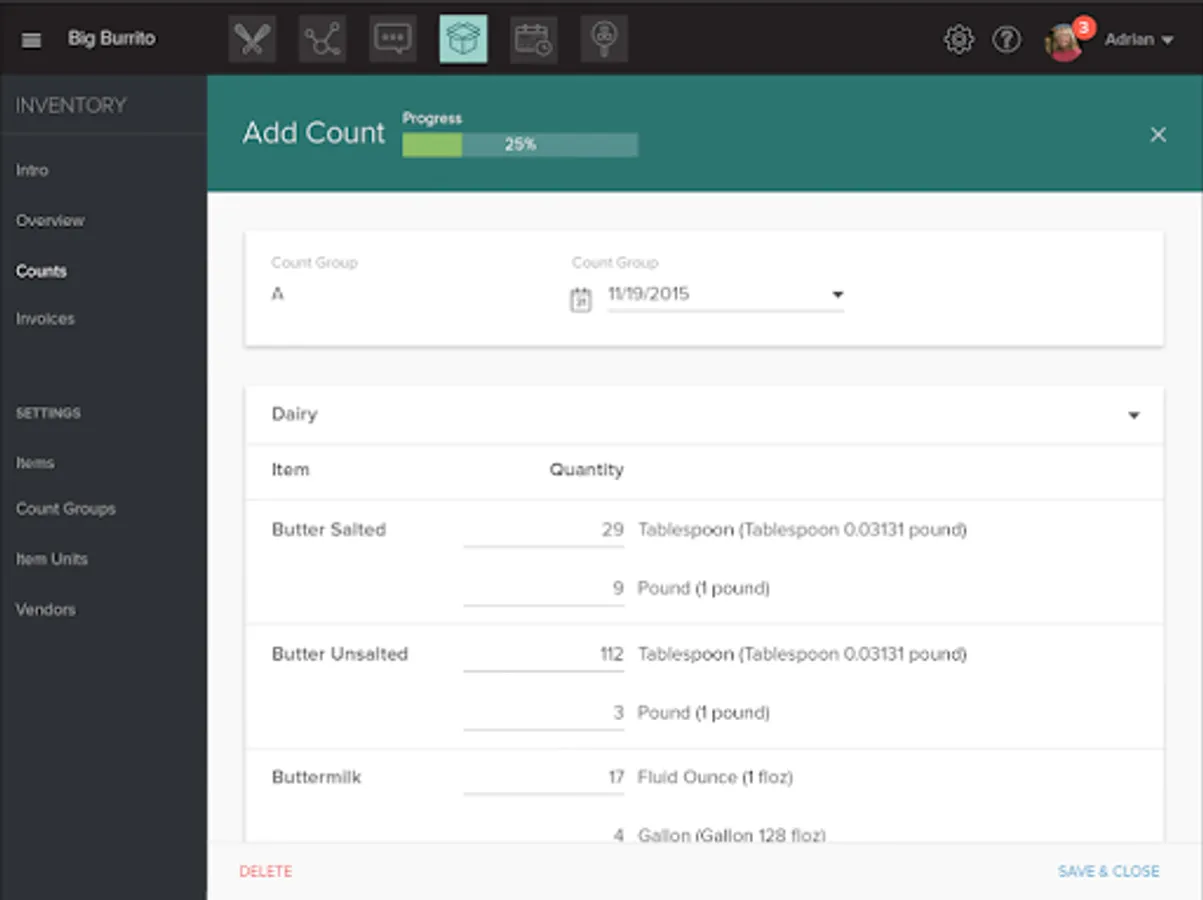Click the DELETE button
The width and height of the screenshot is (1203, 900).
(266, 872)
